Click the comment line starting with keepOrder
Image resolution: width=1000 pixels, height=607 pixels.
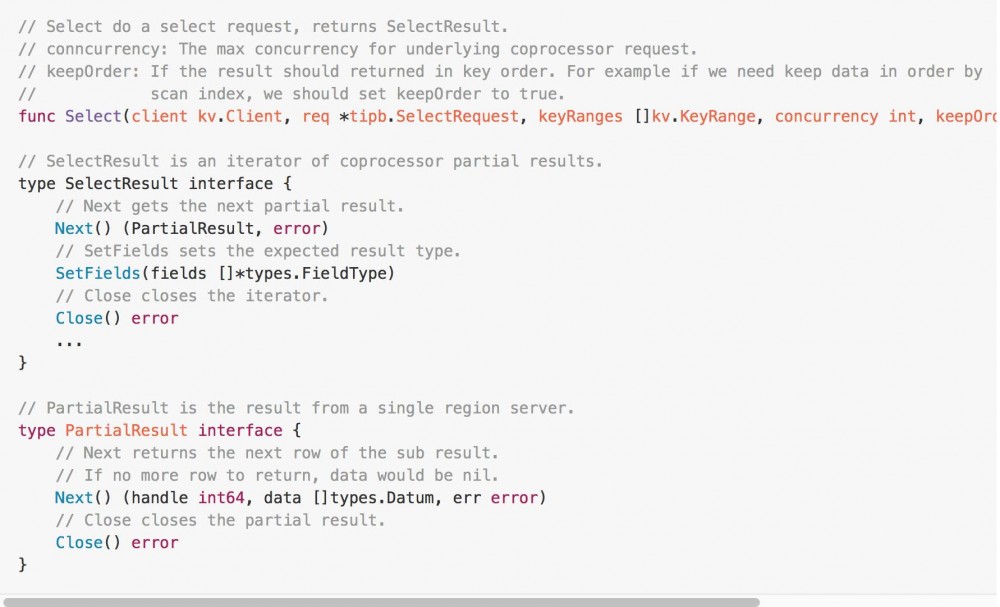[x=500, y=72]
